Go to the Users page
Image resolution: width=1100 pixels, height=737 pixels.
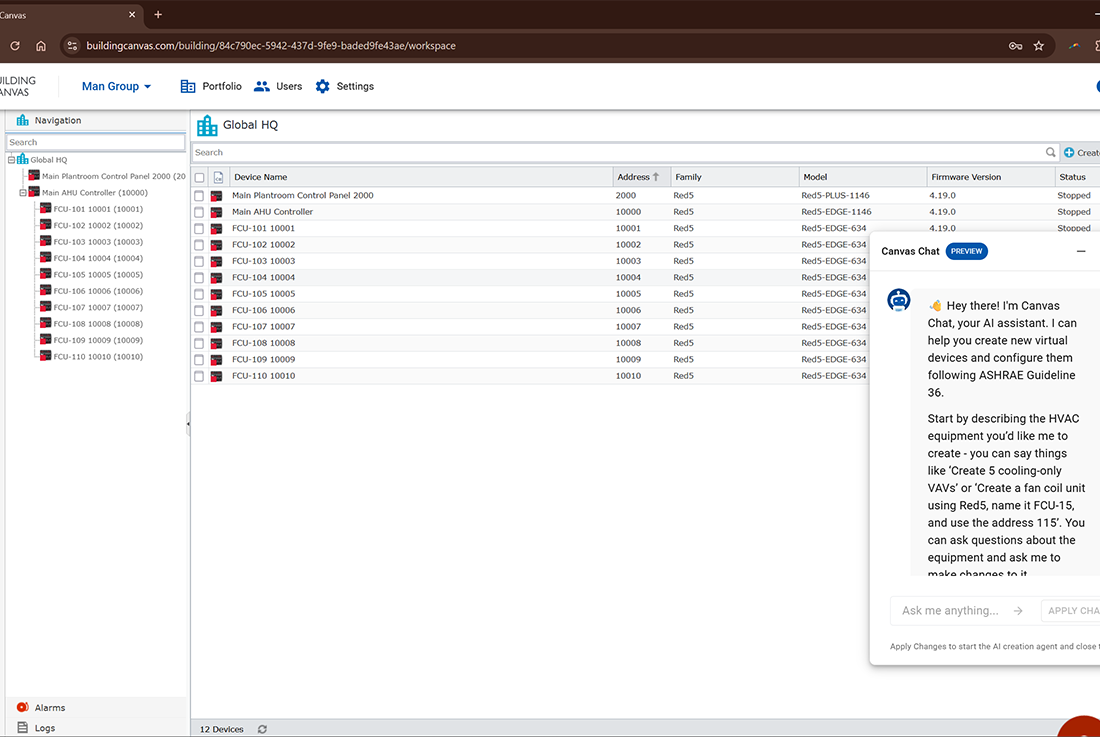pos(278,87)
